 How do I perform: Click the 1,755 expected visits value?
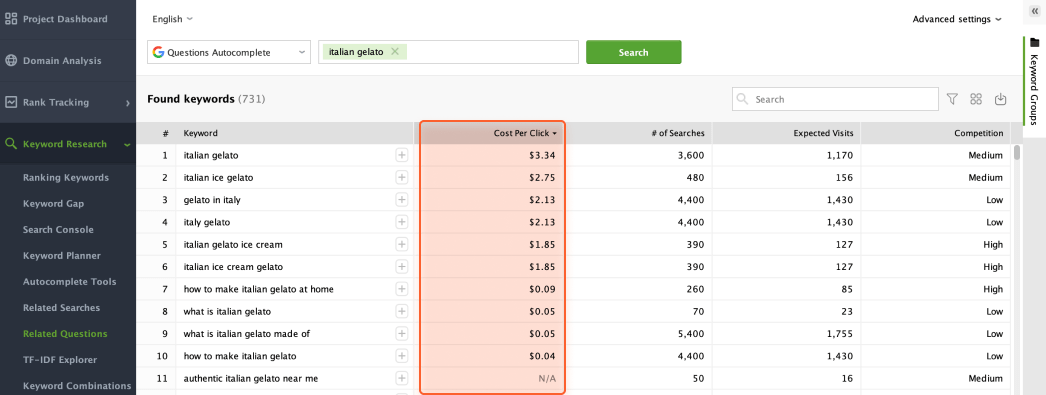tap(841, 334)
